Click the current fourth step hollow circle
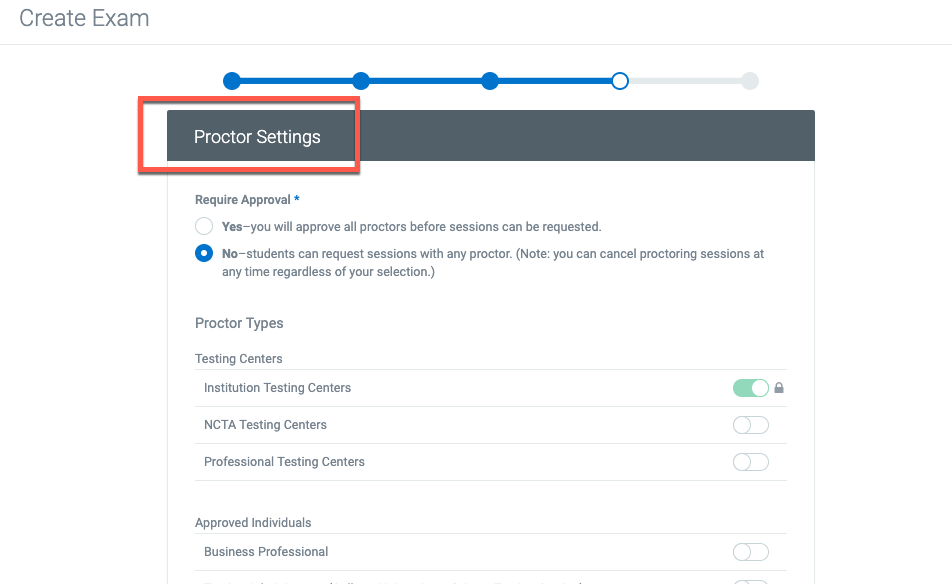Image resolution: width=952 pixels, height=584 pixels. click(x=620, y=81)
